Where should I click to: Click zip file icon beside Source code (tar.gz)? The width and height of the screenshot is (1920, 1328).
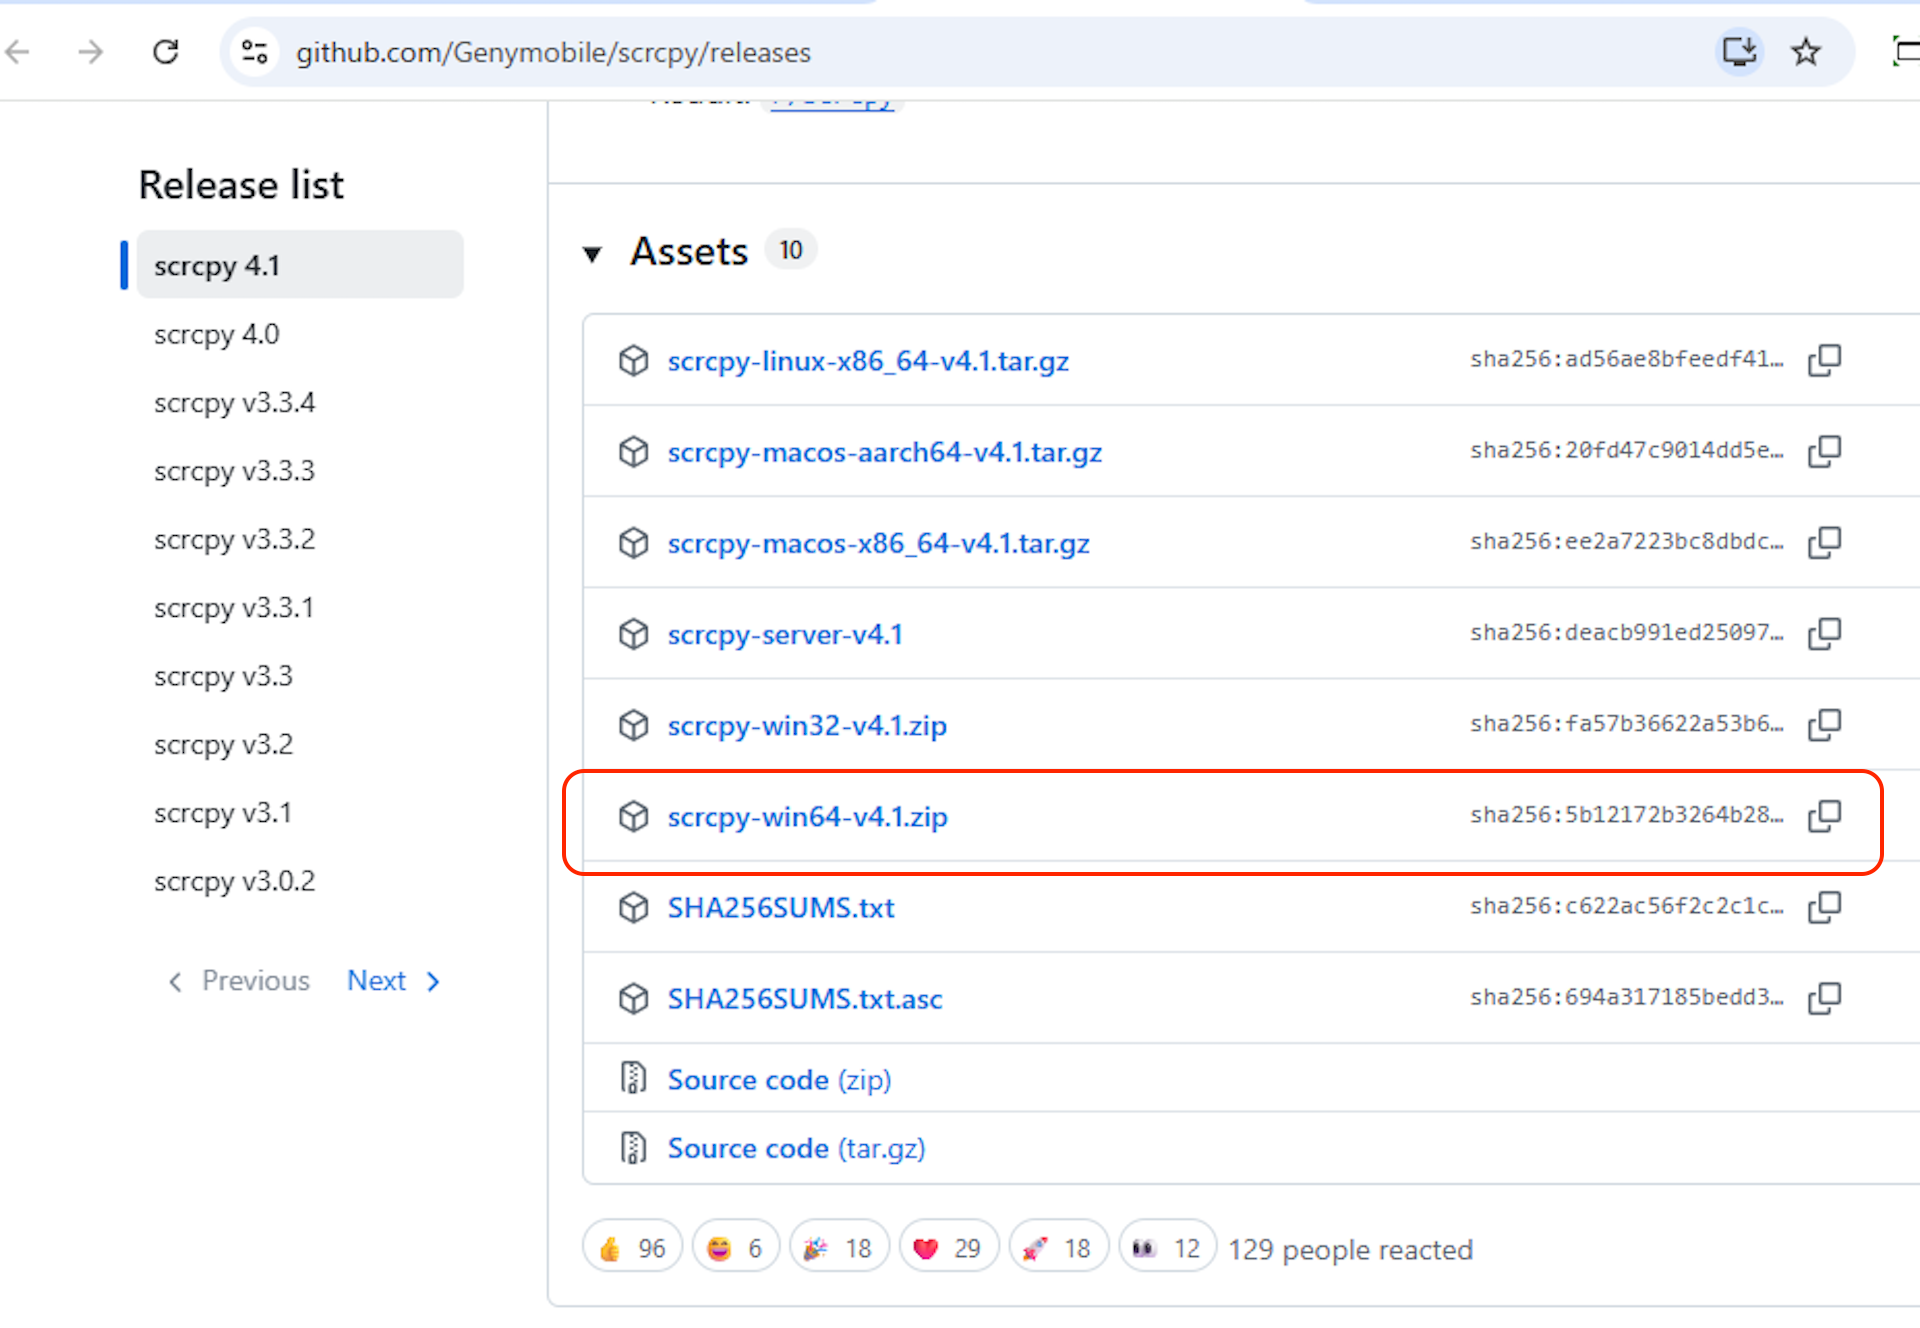click(x=633, y=1147)
